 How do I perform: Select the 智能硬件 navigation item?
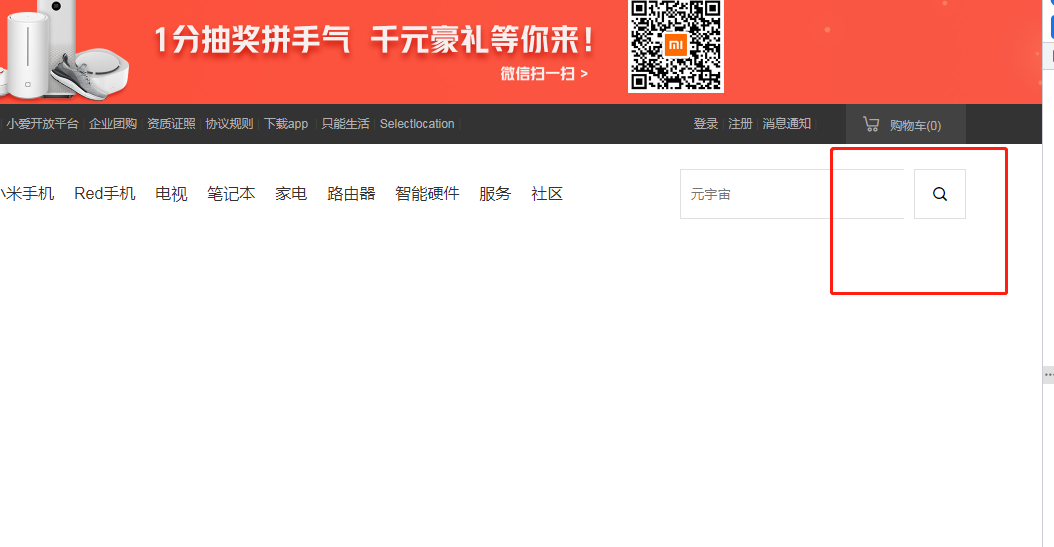pos(428,194)
